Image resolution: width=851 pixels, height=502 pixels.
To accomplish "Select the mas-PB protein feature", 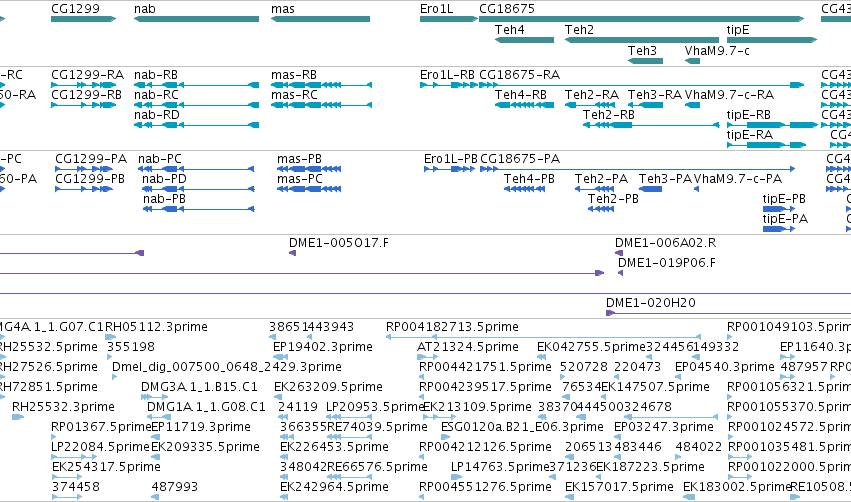I will [309, 169].
